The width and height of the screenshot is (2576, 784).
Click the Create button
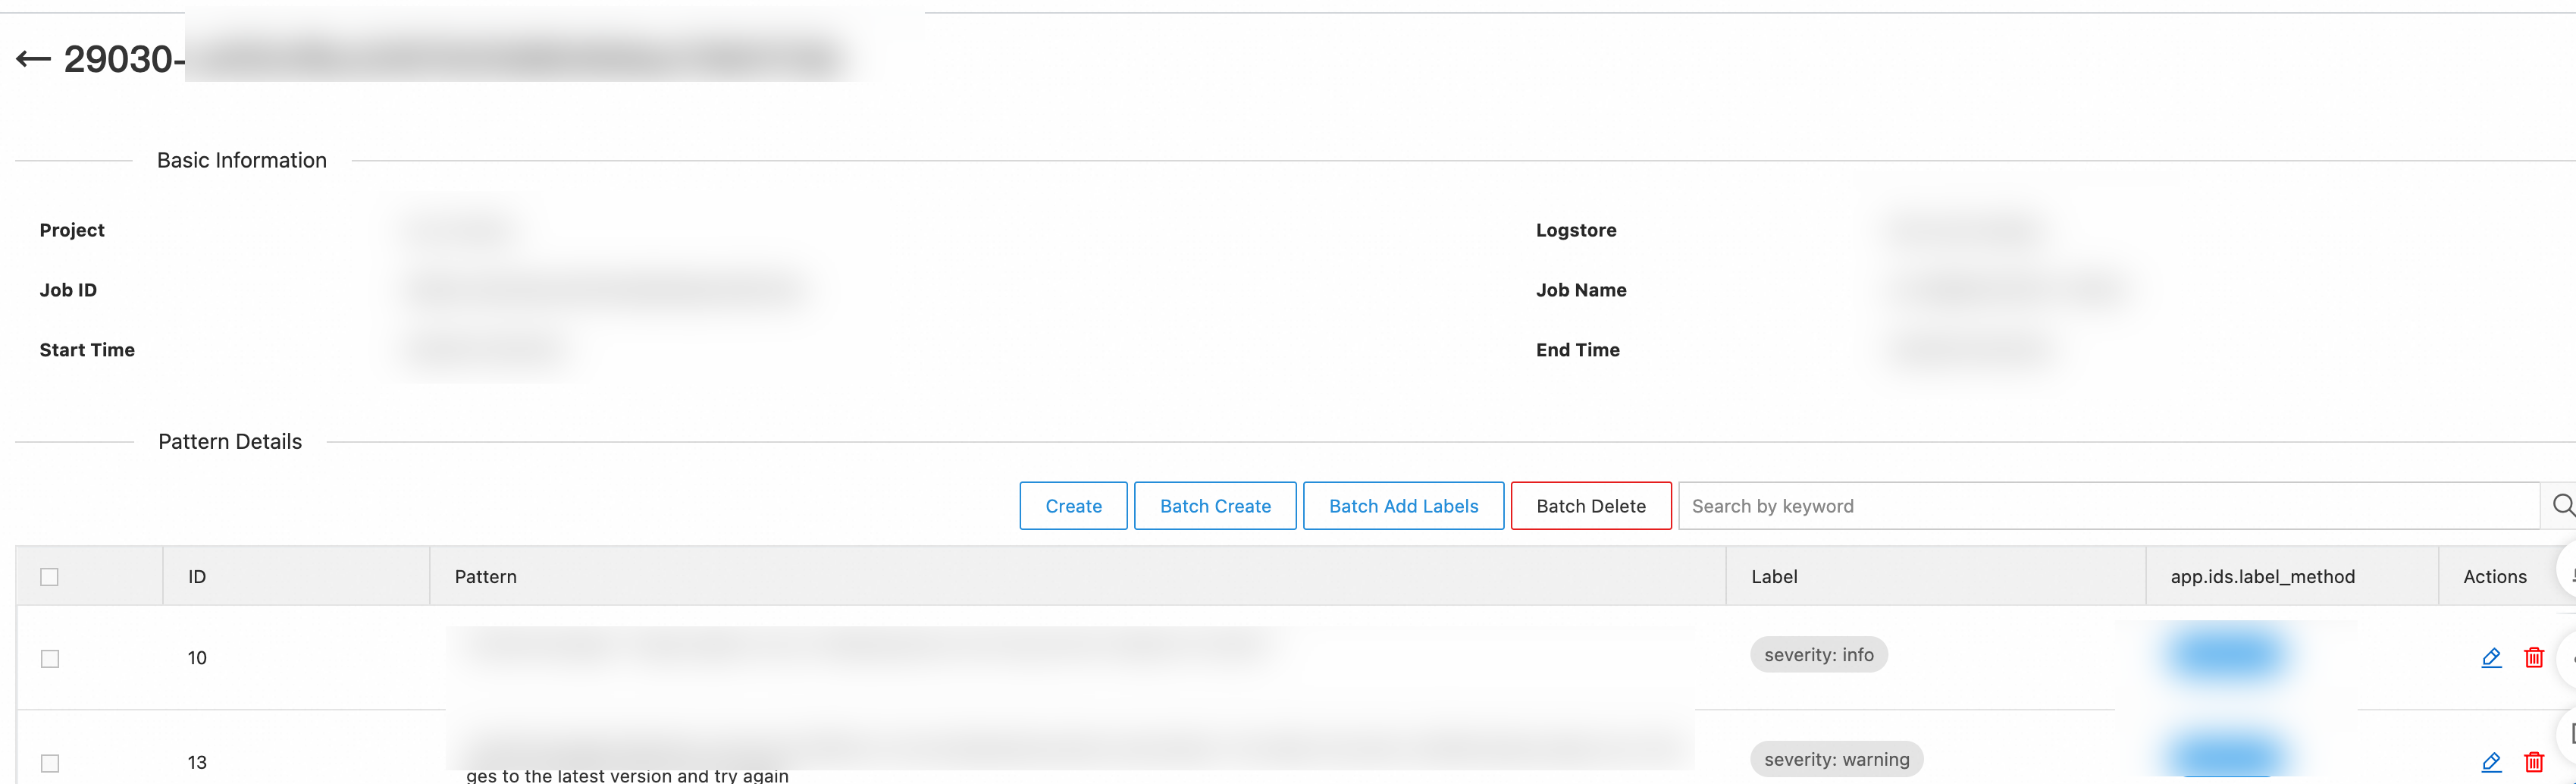(1073, 506)
